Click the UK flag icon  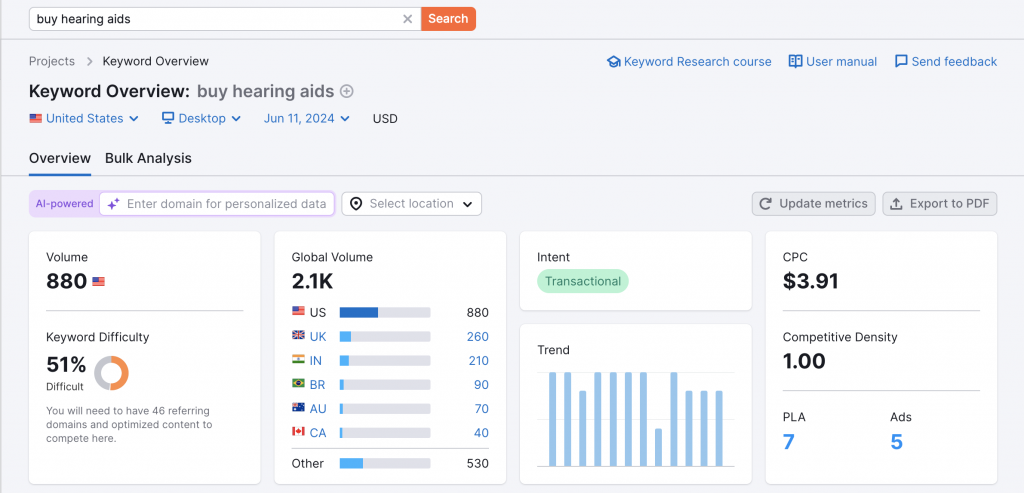[298, 335]
